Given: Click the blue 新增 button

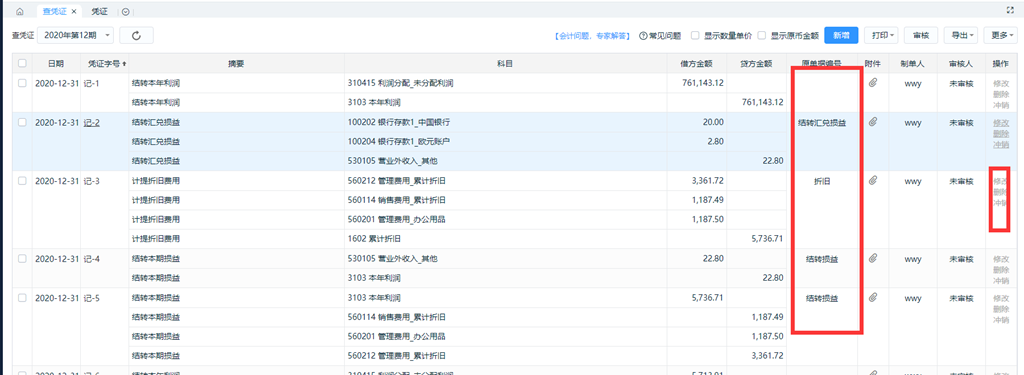Looking at the screenshot, I should click(841, 35).
